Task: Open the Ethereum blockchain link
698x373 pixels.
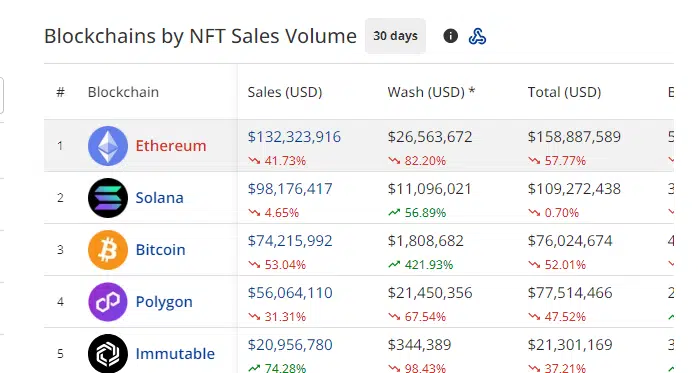Action: click(171, 146)
